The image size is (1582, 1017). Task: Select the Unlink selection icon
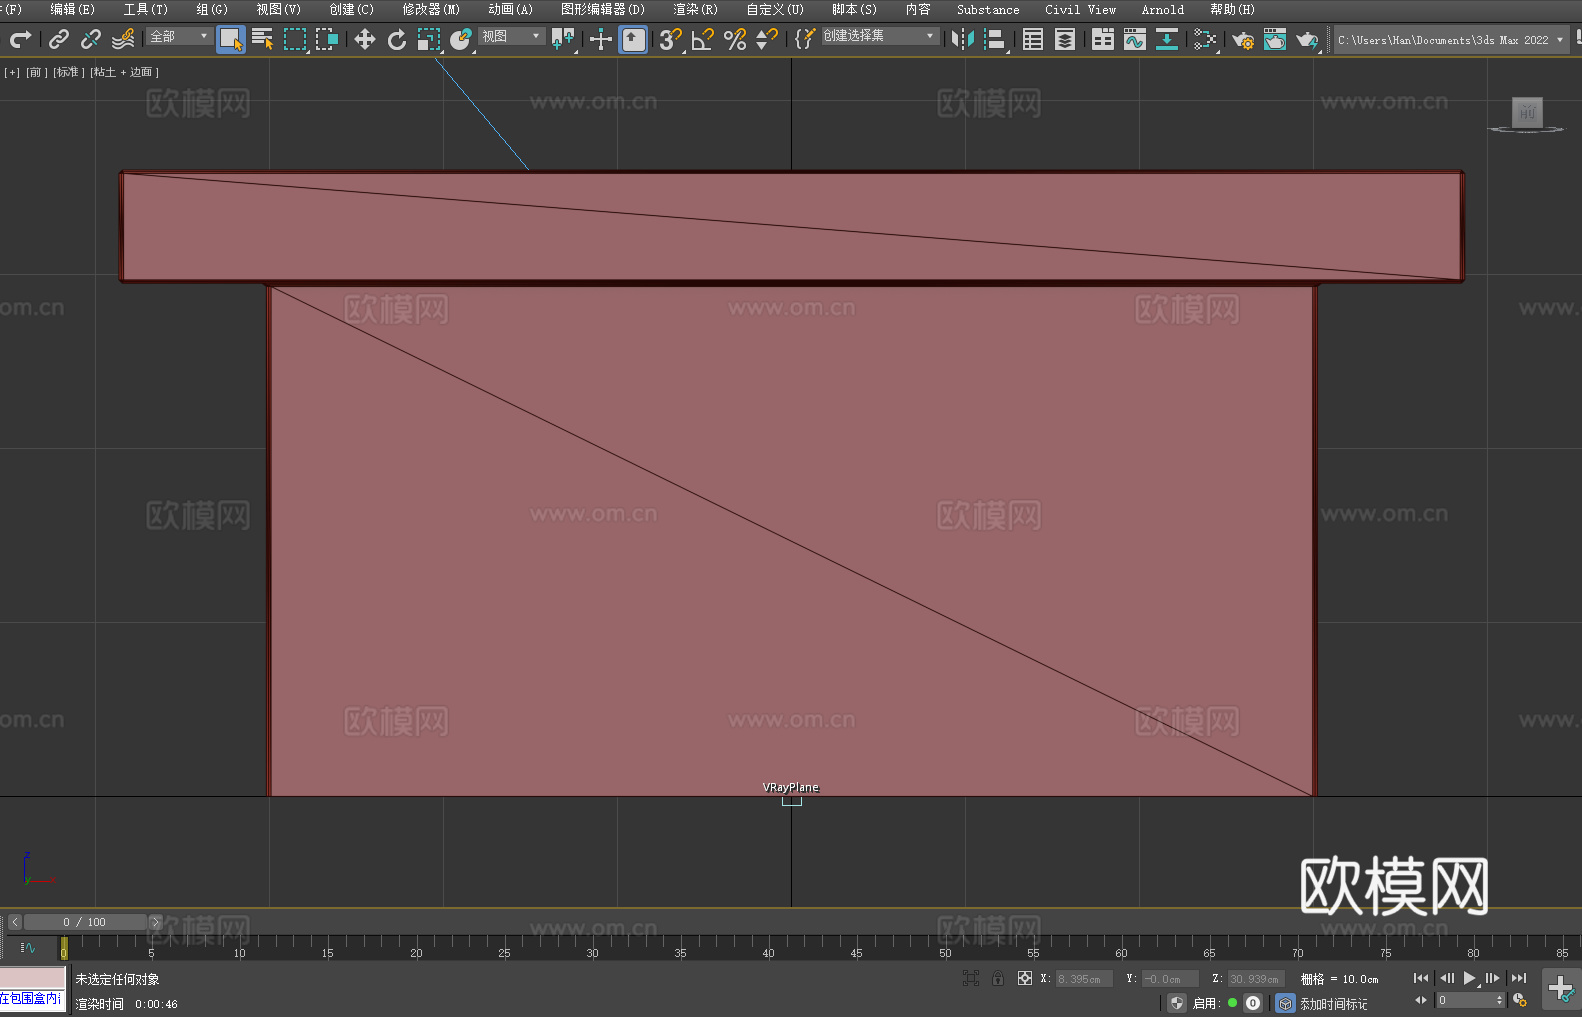pos(91,39)
